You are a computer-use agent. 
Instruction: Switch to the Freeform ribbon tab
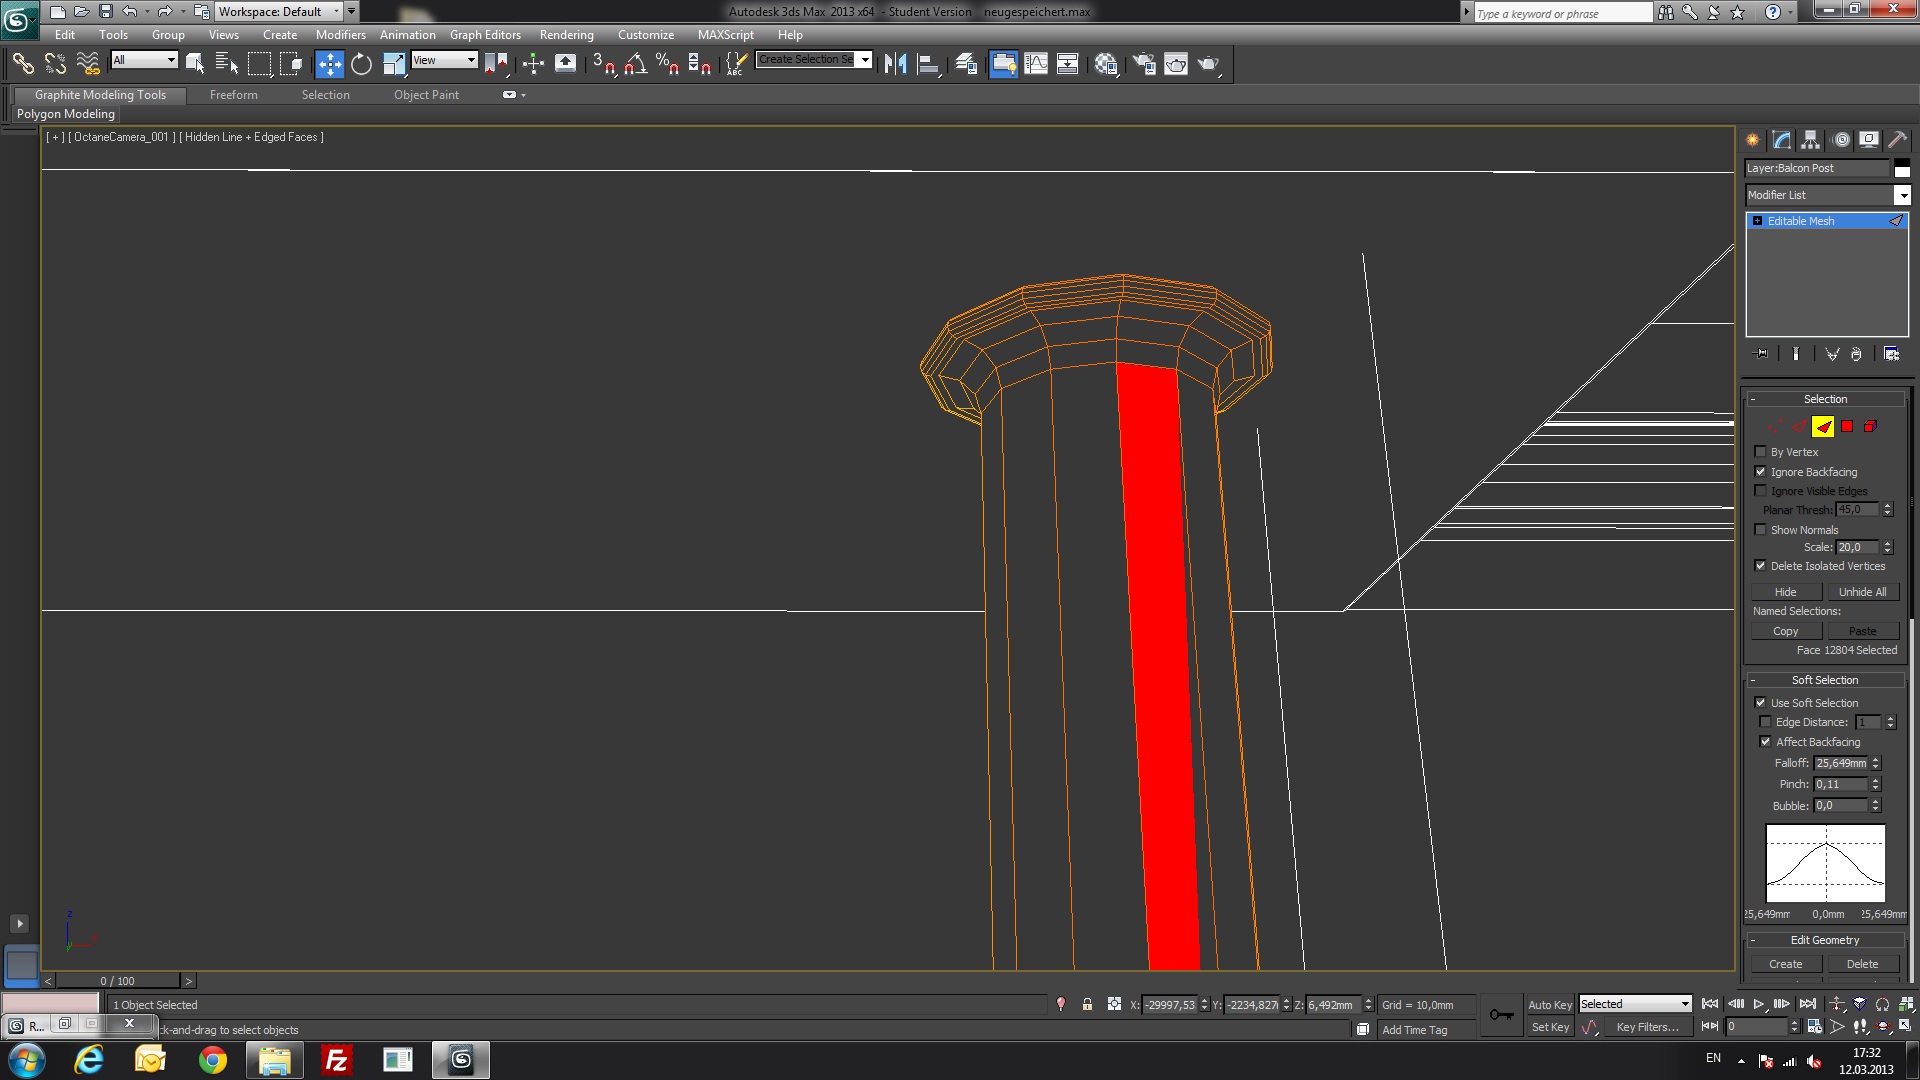pyautogui.click(x=233, y=95)
